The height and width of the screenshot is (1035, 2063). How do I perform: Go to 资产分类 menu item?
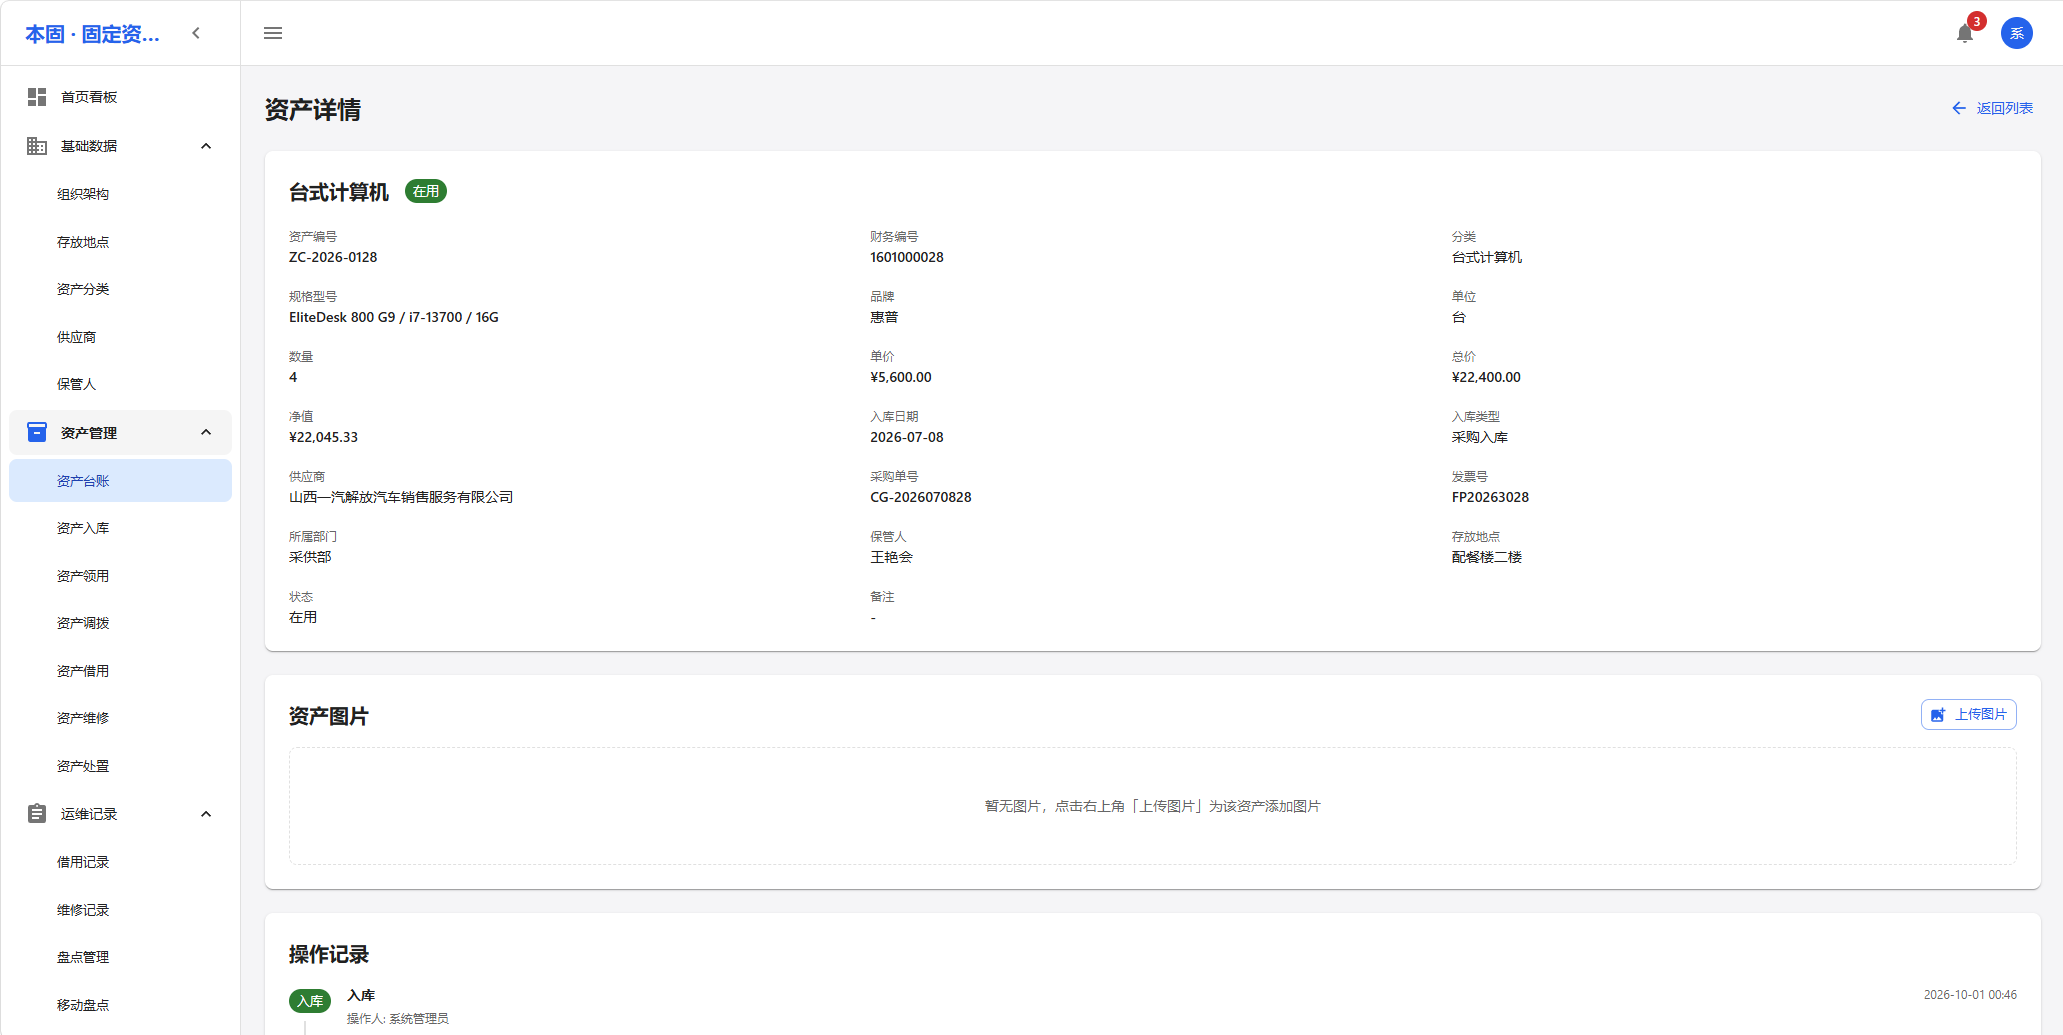(120, 289)
